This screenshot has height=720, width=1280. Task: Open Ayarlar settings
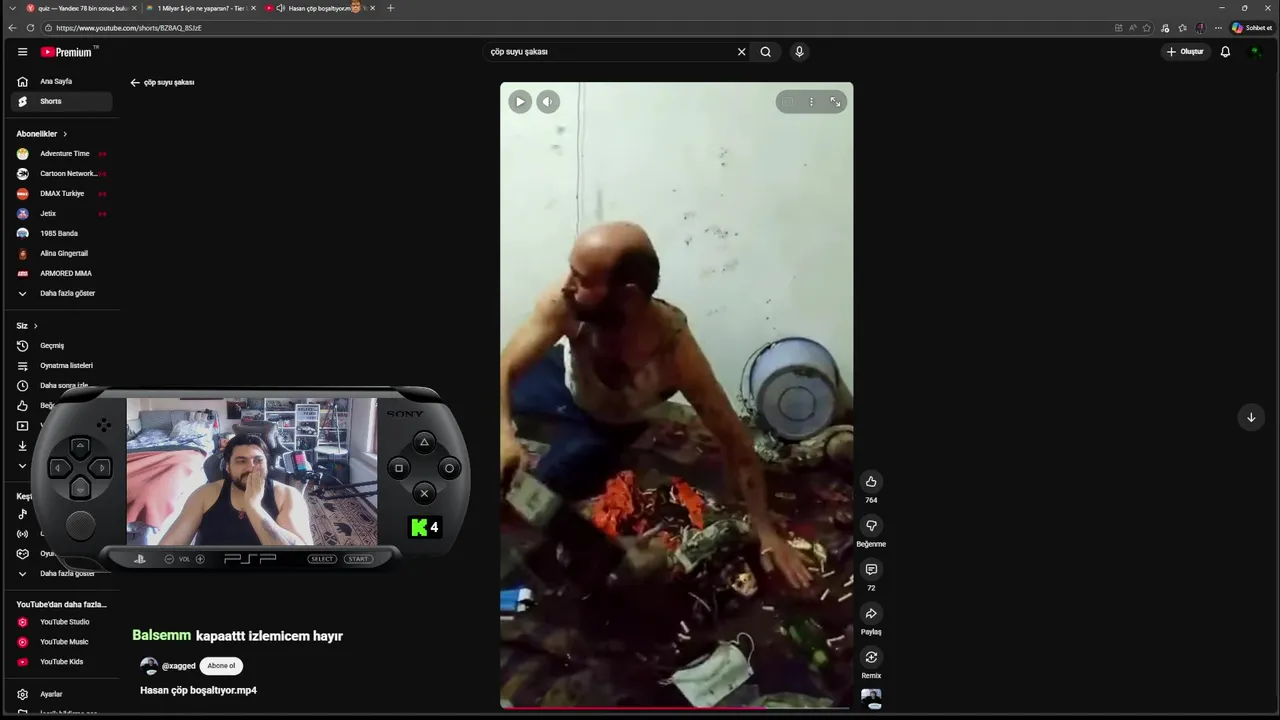click(62, 694)
